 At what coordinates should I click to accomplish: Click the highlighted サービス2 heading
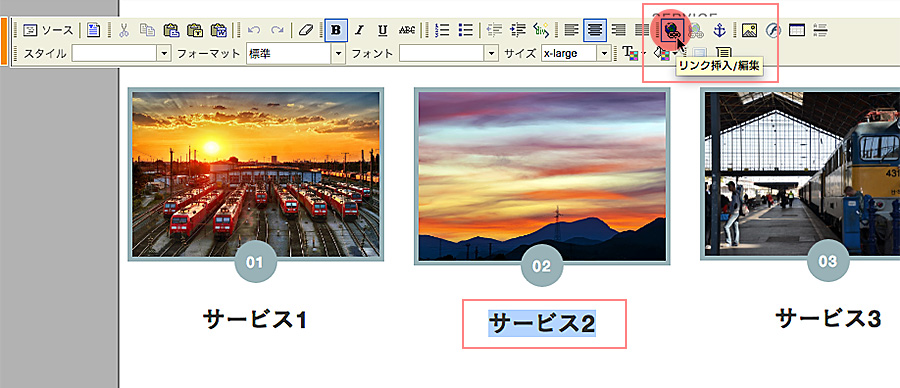[x=542, y=324]
